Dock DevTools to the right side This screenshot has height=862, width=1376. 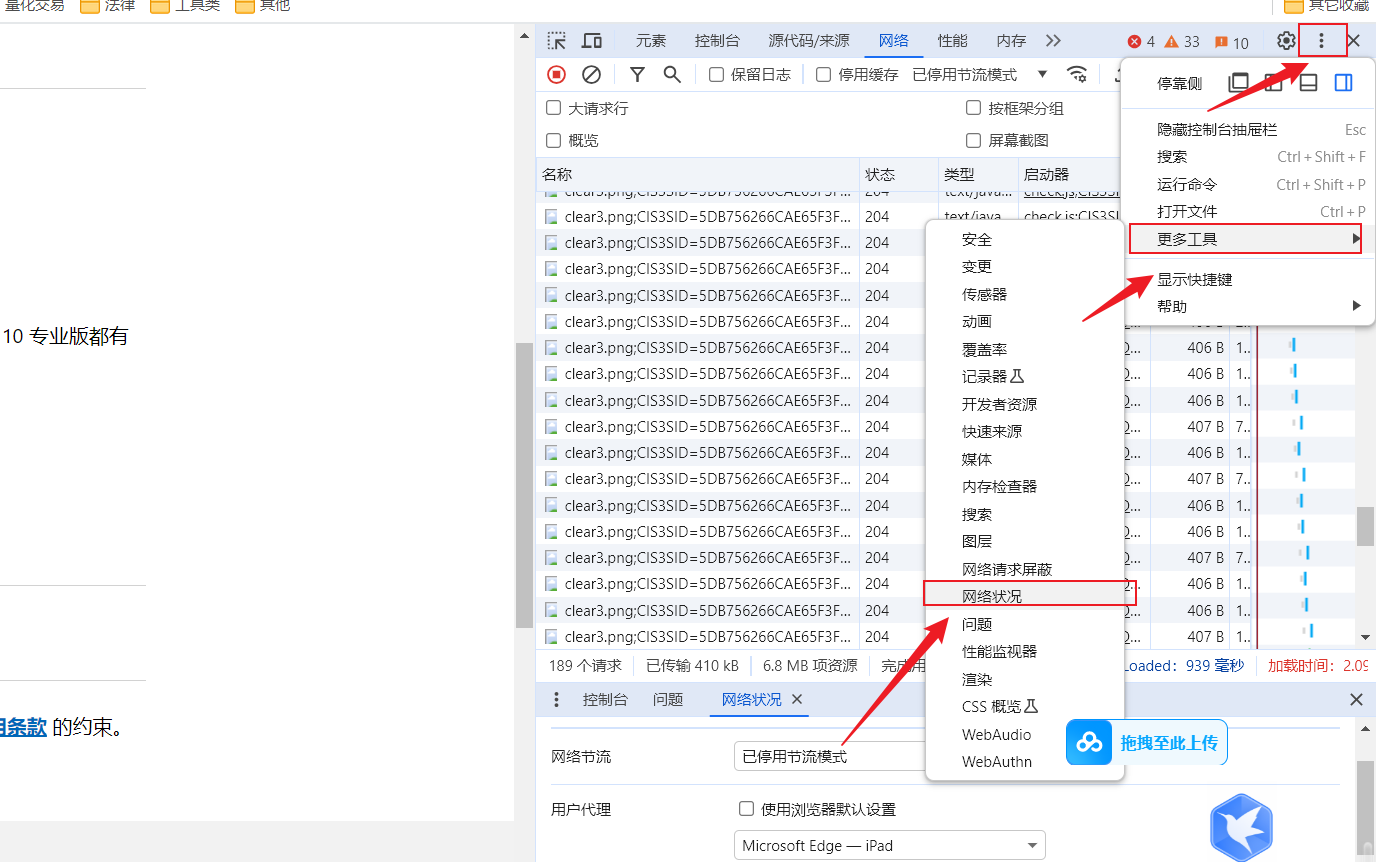[1343, 82]
